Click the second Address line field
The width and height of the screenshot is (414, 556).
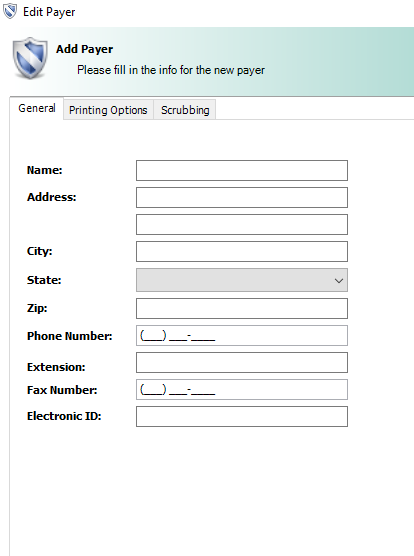[x=242, y=224]
